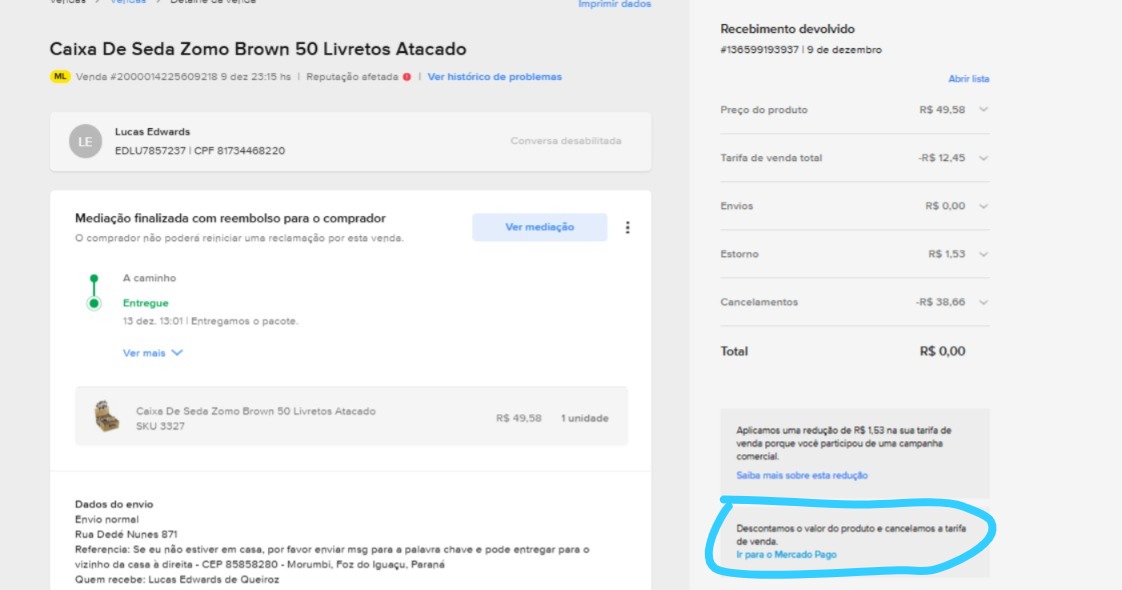Click the ML Mercado Livre badge
The image size is (1122, 590).
(60, 77)
